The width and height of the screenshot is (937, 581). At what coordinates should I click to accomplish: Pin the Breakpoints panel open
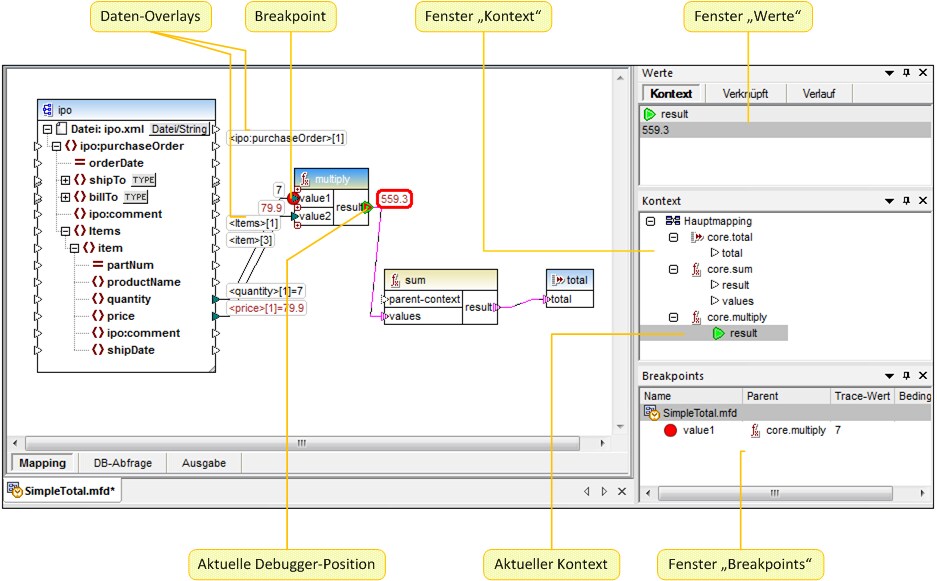point(907,375)
